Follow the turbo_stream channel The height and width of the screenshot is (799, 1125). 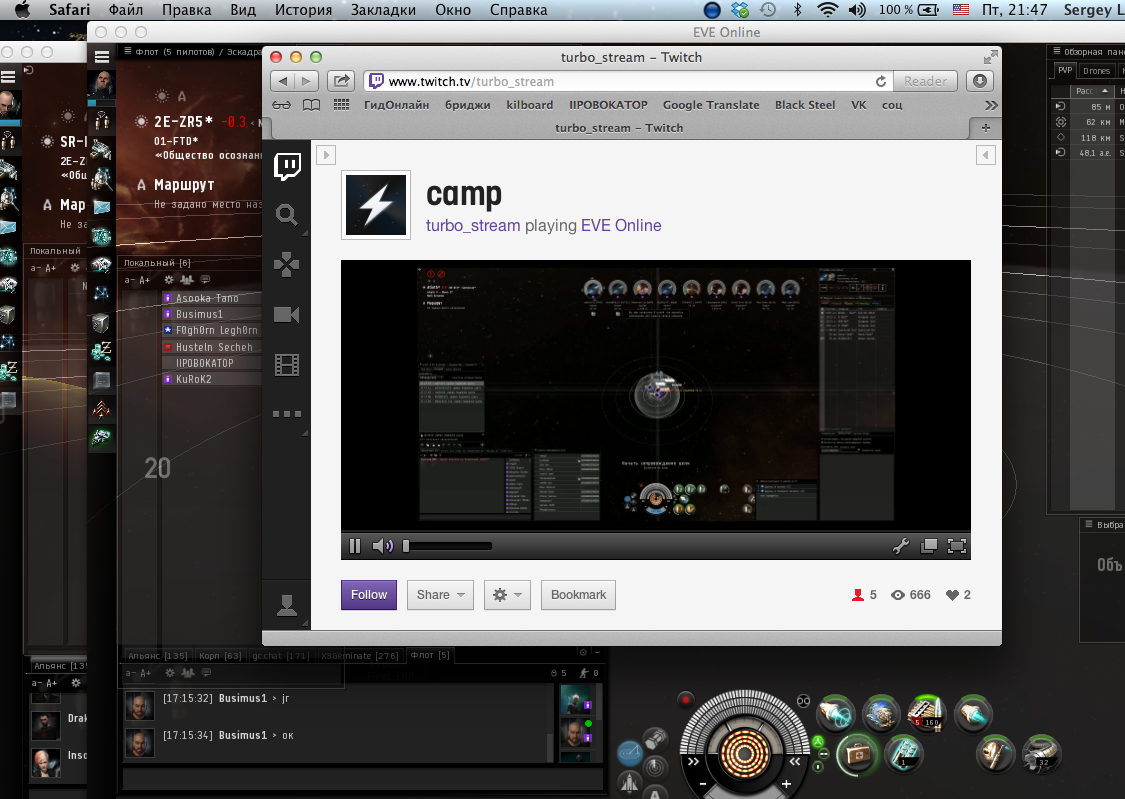[x=369, y=595]
